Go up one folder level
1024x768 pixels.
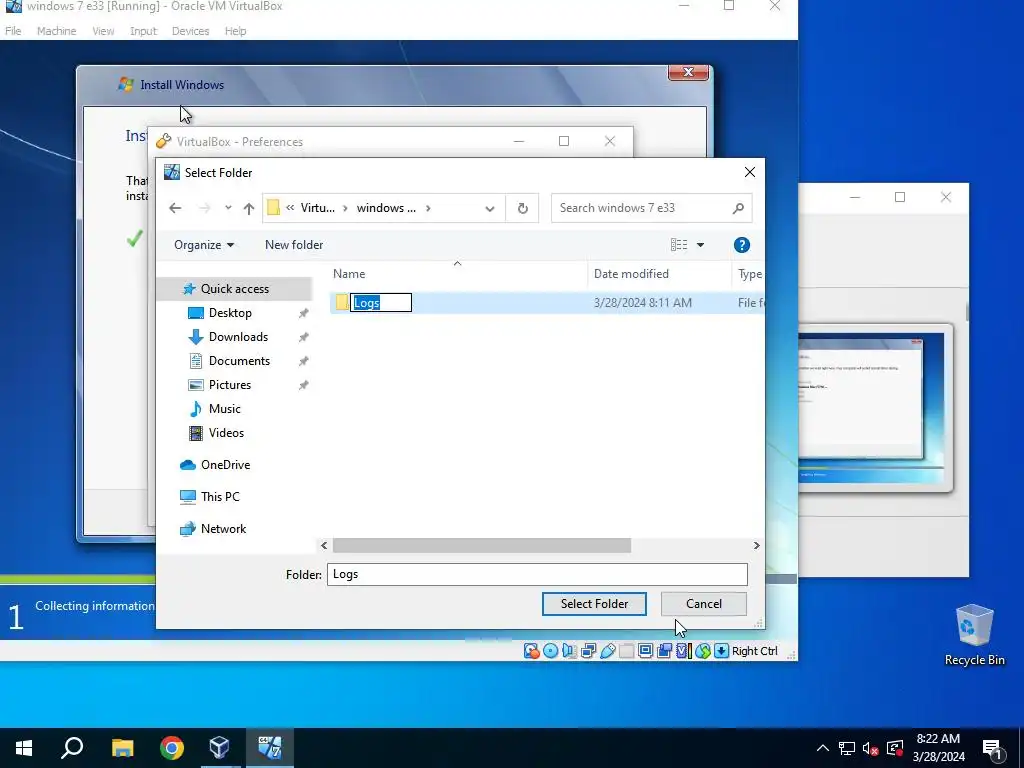(249, 208)
